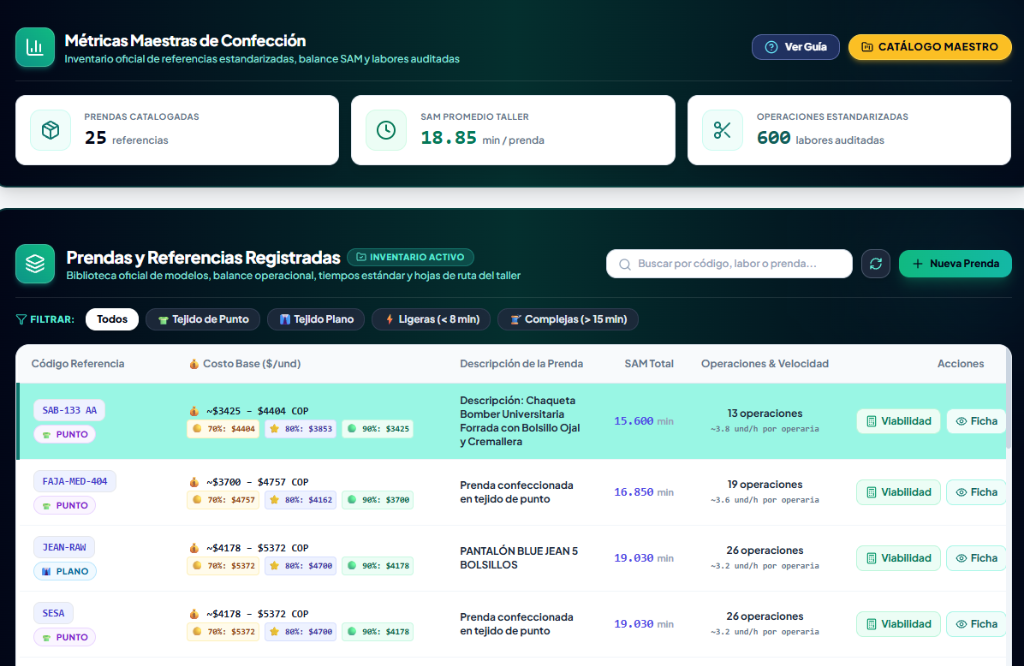Open Ficha for JEAN-RAW
Image resolution: width=1024 pixels, height=666 pixels.
pos(976,558)
